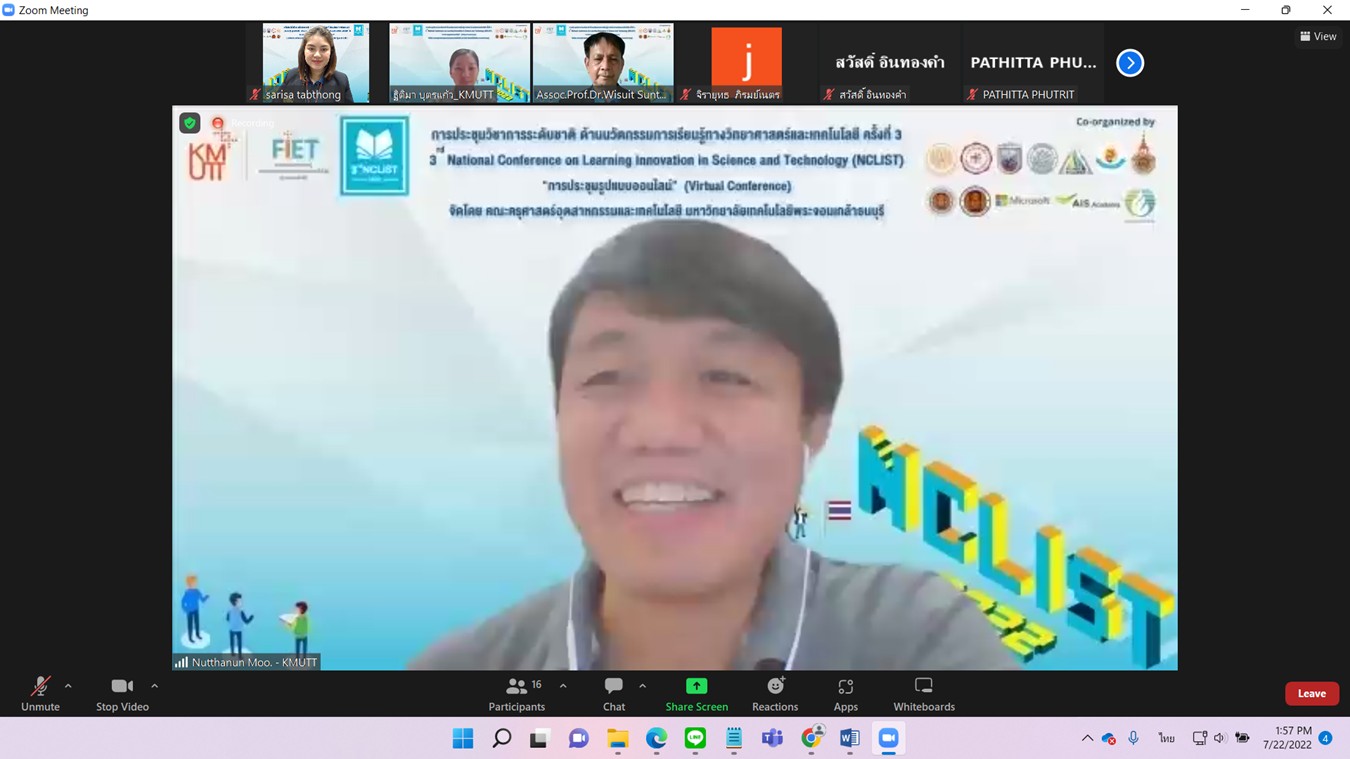
Task: Show next participants with blue arrow
Action: tap(1129, 63)
